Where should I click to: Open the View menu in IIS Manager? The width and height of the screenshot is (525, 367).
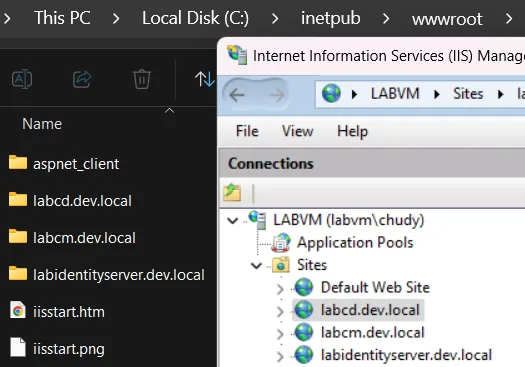[x=298, y=131]
